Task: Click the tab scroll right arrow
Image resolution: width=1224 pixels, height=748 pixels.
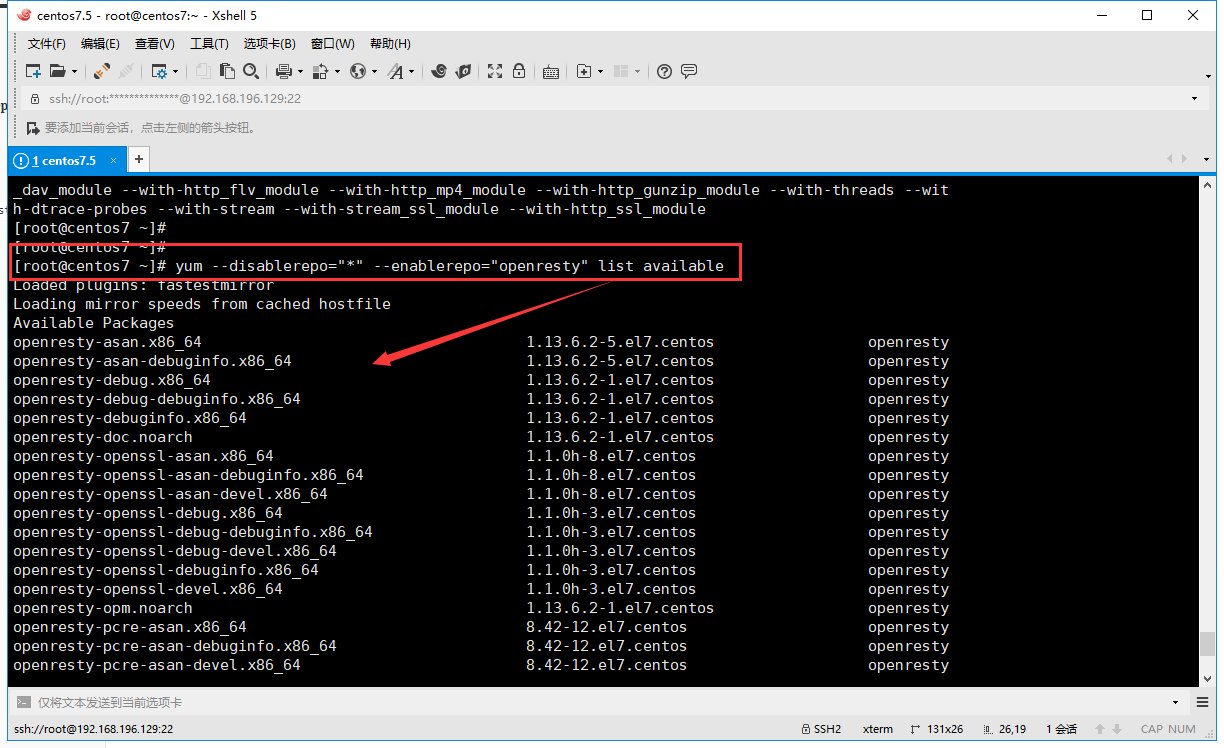Action: pos(1186,160)
